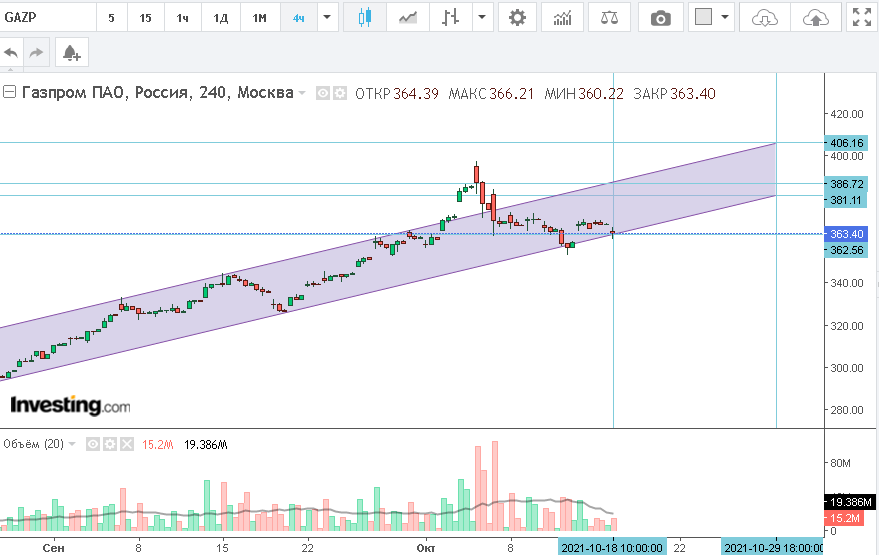Take a chart snapshot with camera

[x=660, y=17]
